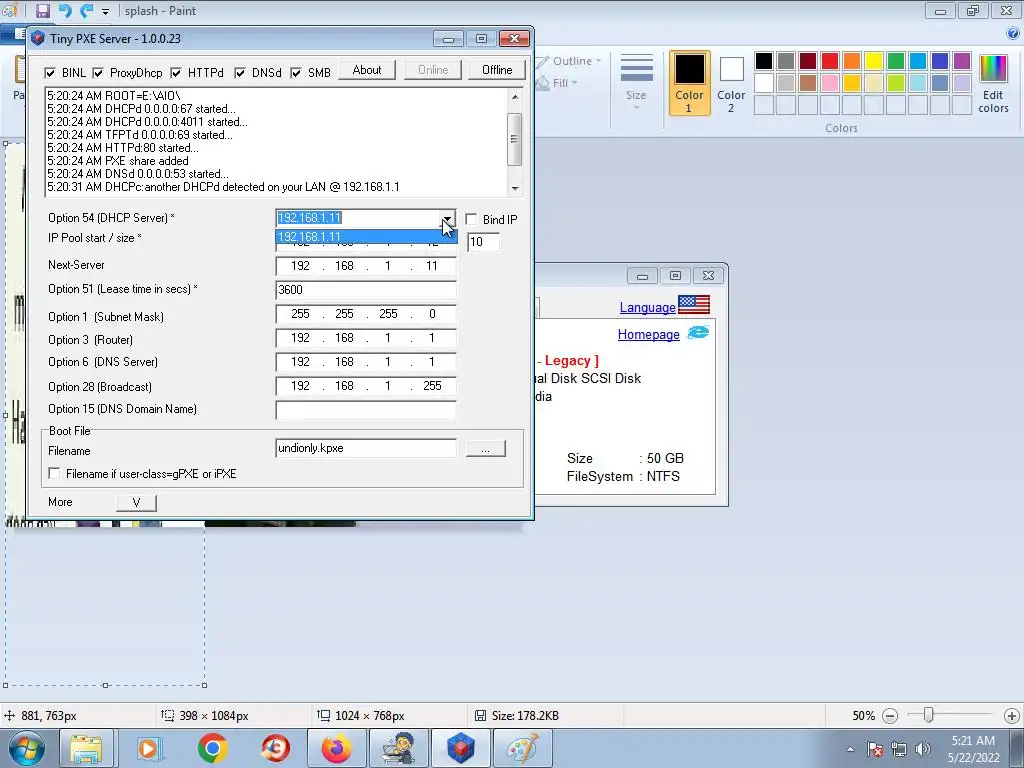Click the zoom in plus button in Paint
This screenshot has width=1024, height=768.
(x=1012, y=716)
